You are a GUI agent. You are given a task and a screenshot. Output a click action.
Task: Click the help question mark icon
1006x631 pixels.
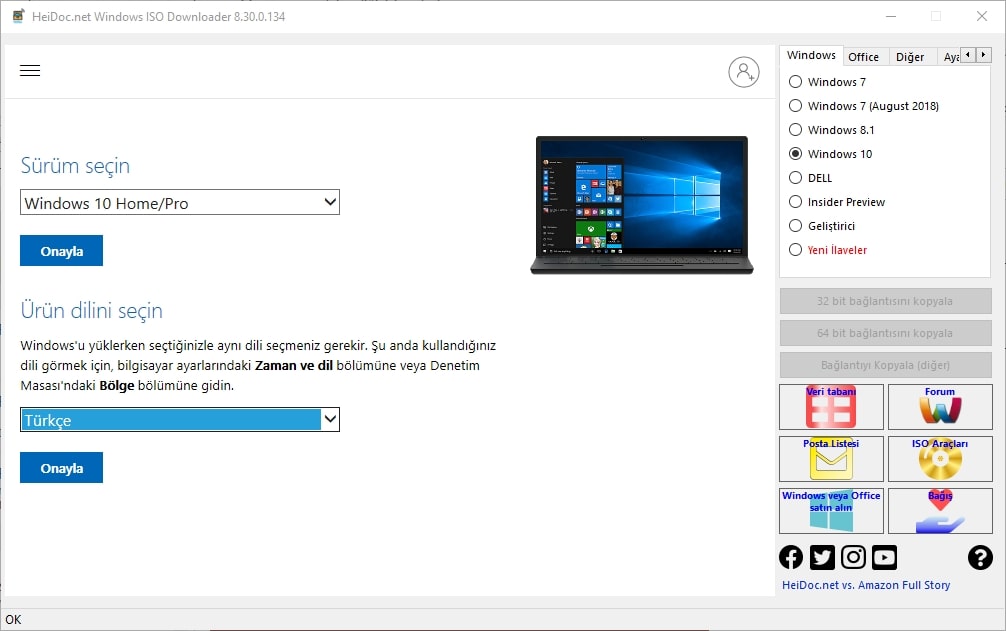pos(978,557)
